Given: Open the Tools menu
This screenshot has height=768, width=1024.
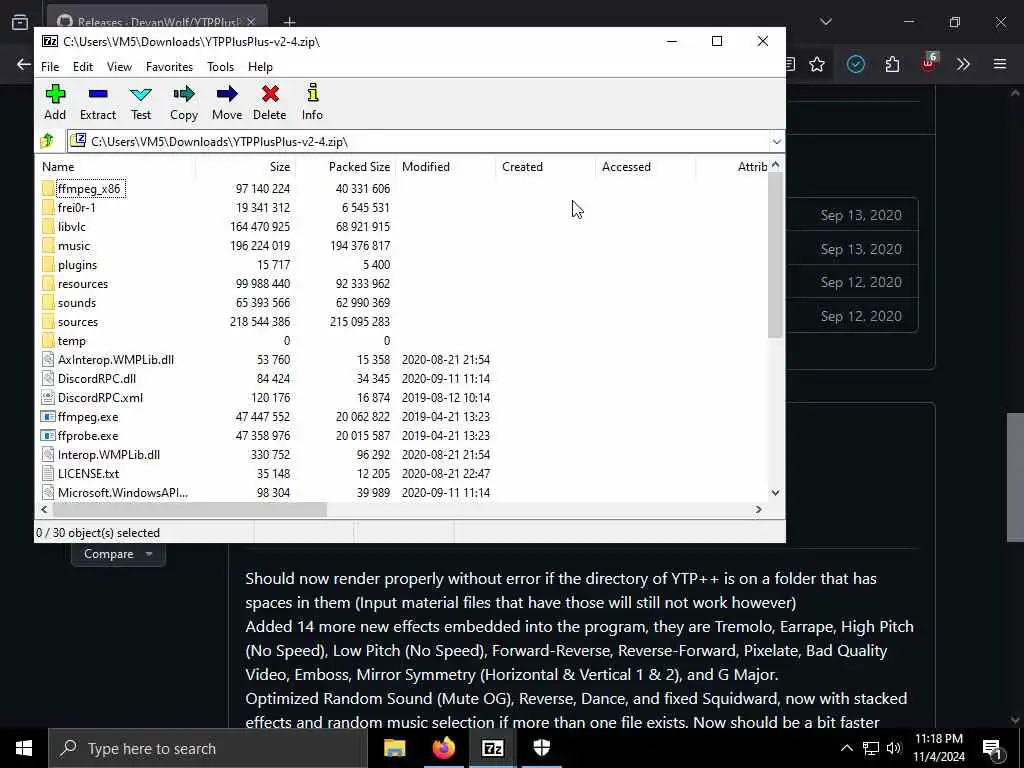Looking at the screenshot, I should (x=220, y=67).
